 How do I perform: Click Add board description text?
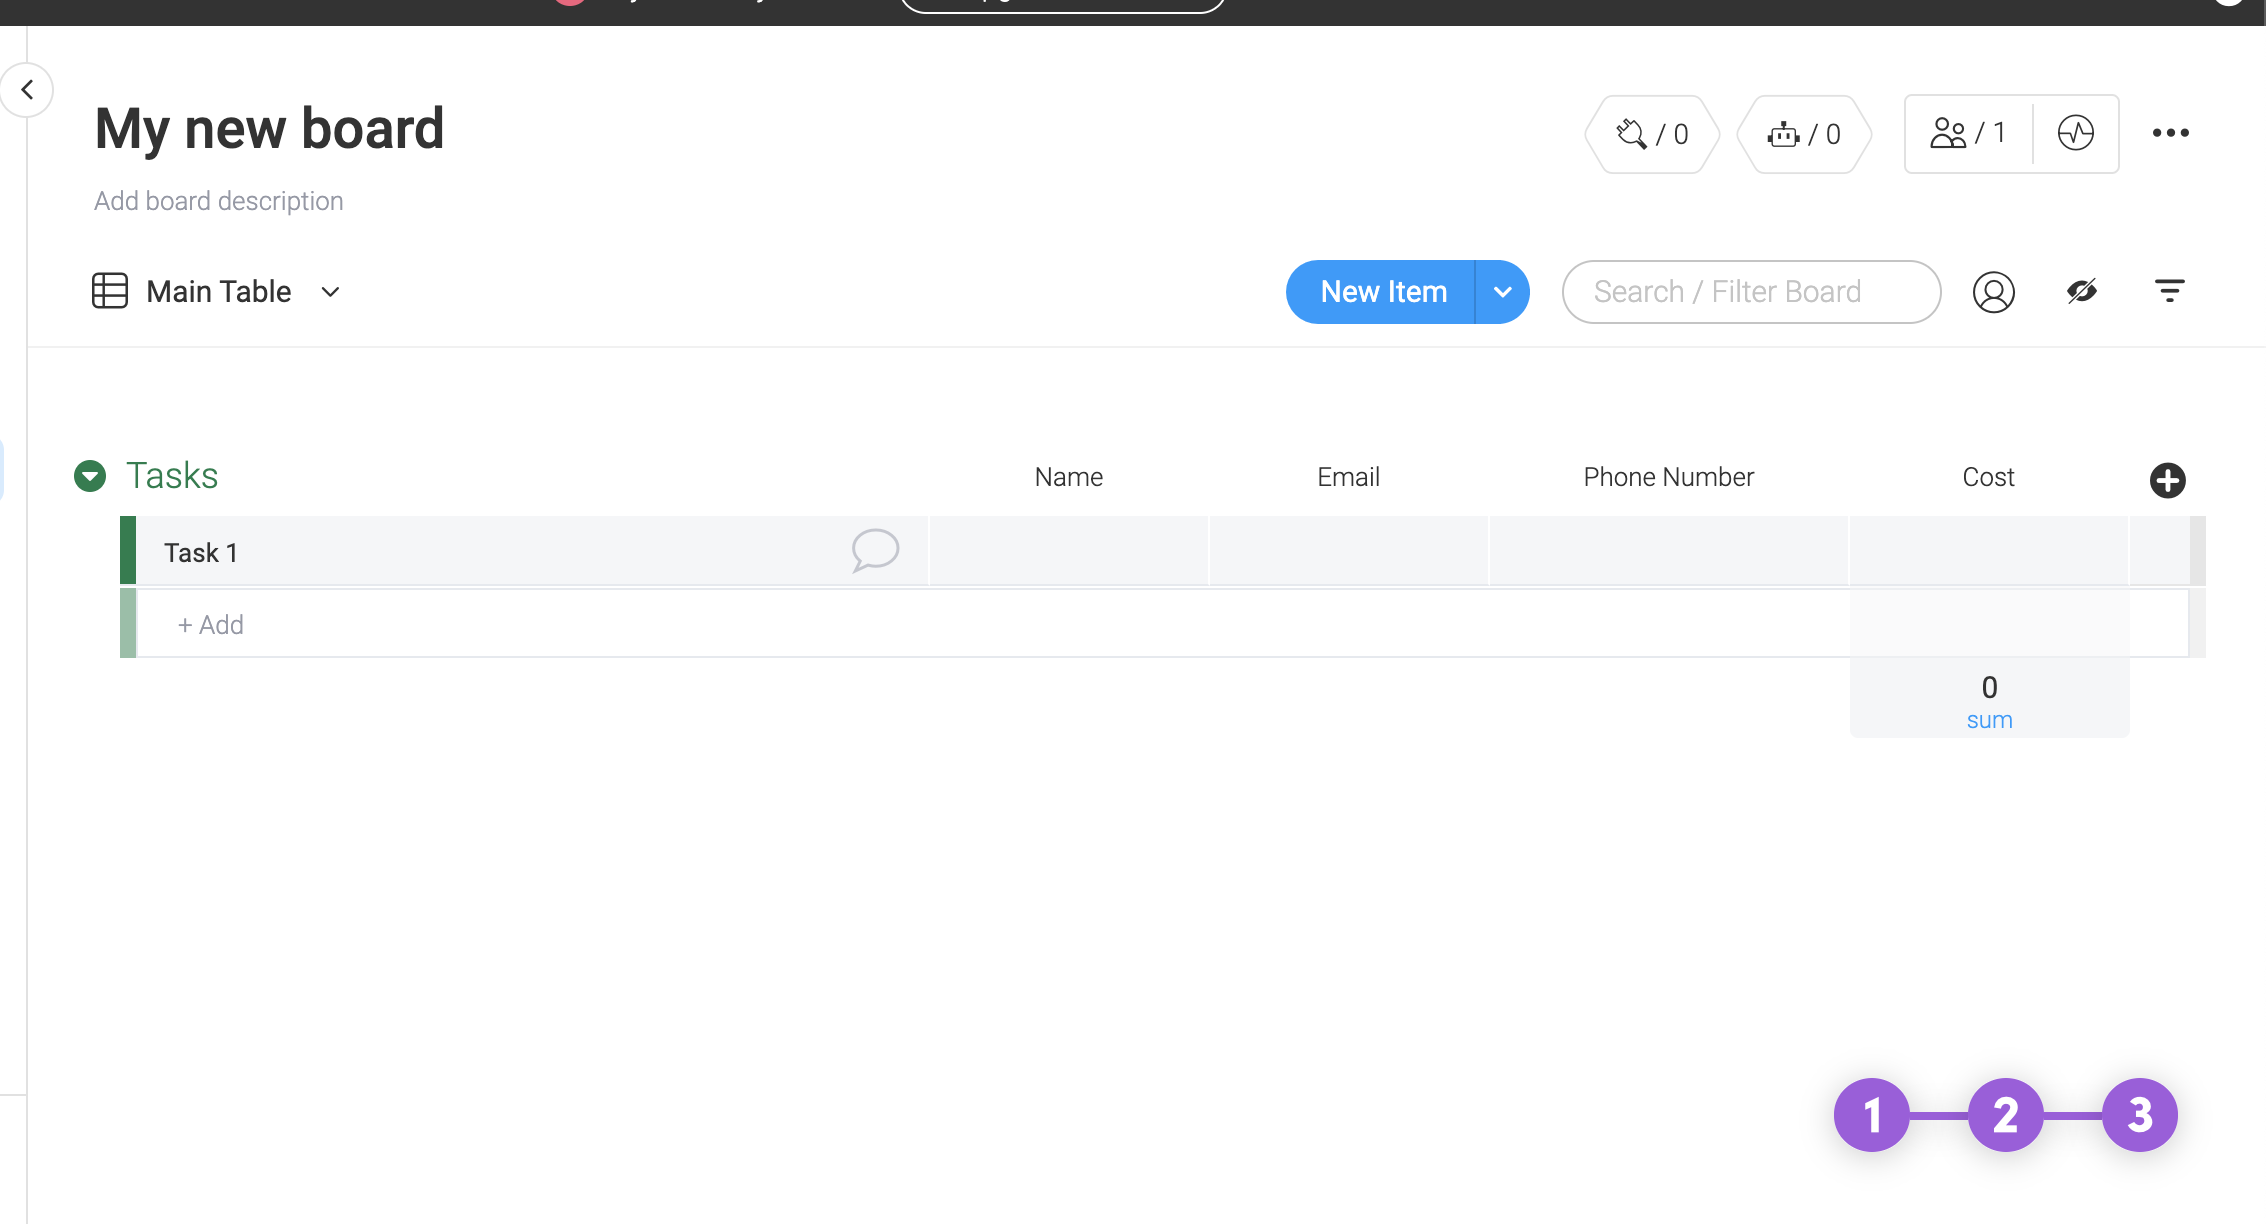(218, 201)
